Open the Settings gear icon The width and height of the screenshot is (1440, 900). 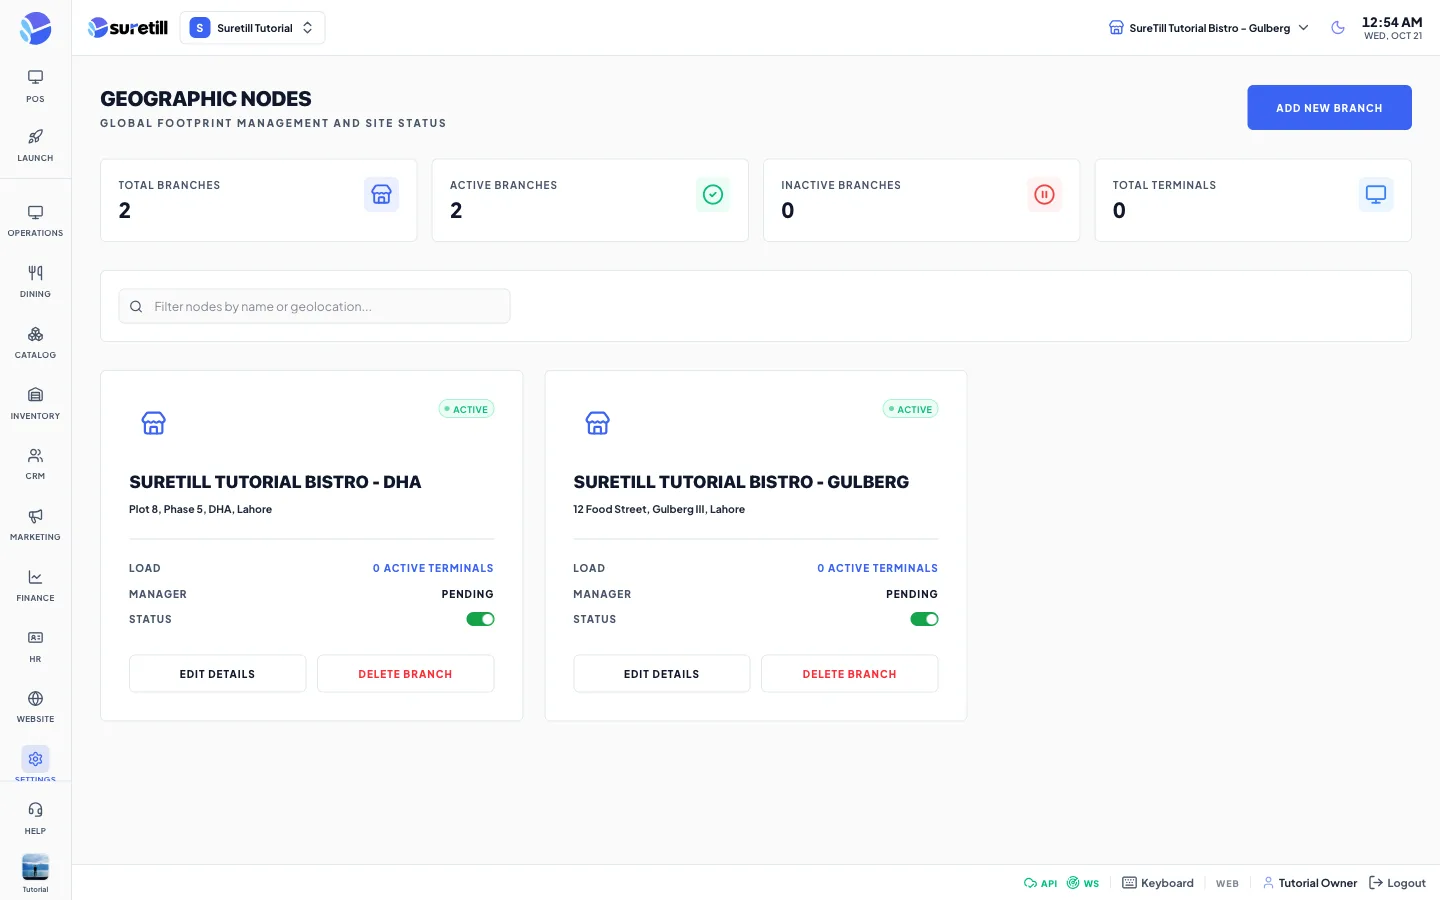click(35, 759)
